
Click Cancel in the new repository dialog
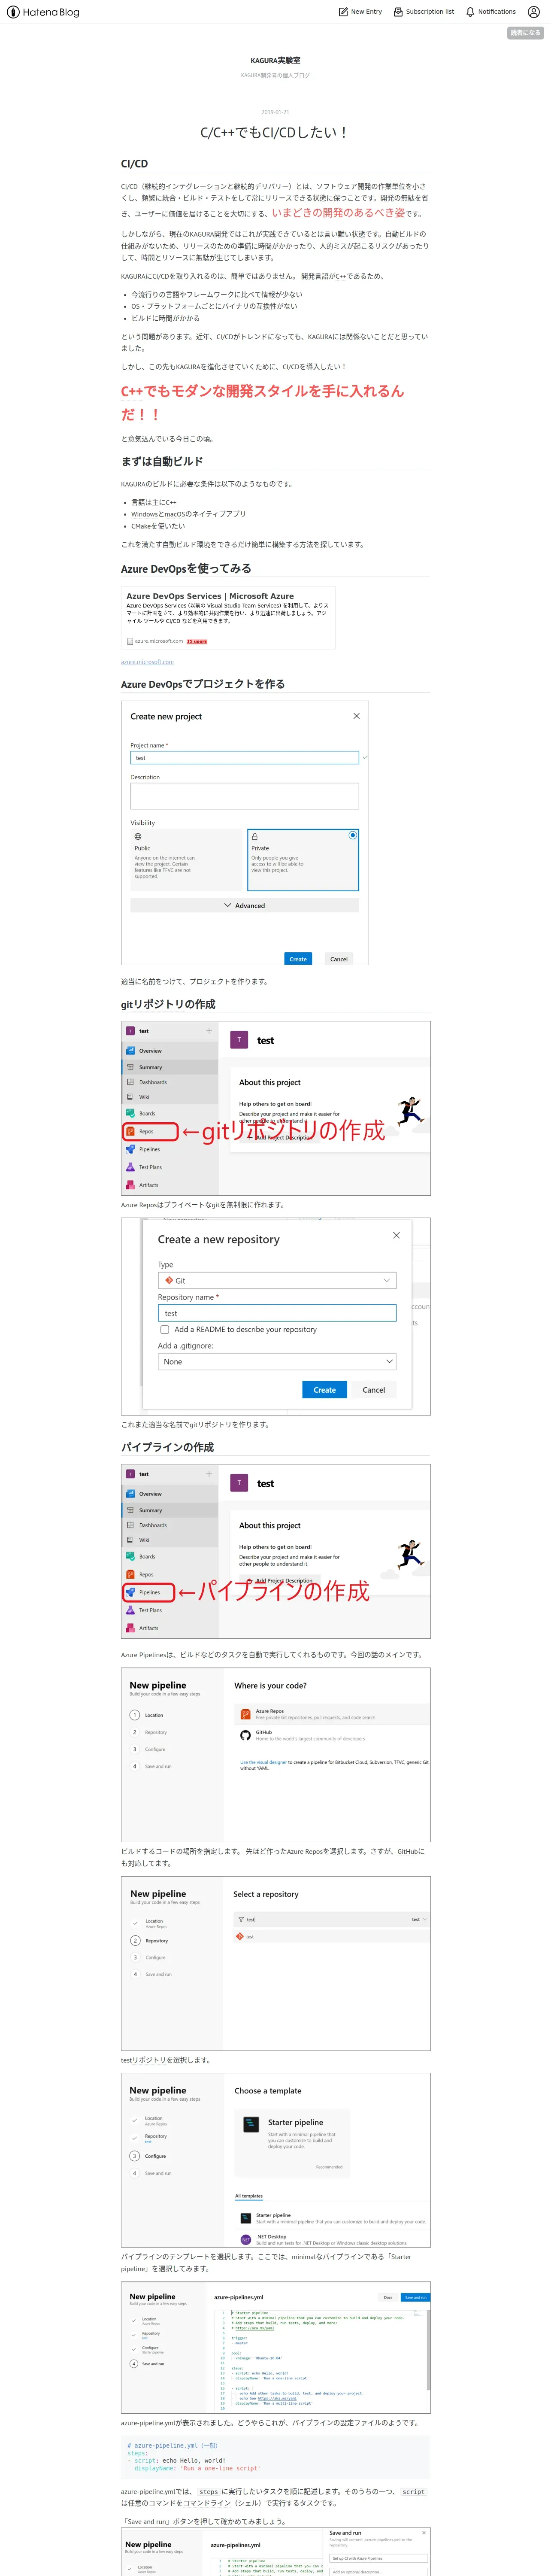point(374,1390)
